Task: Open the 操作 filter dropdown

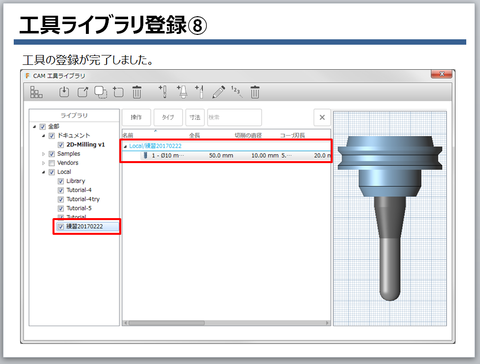Action: pos(136,117)
